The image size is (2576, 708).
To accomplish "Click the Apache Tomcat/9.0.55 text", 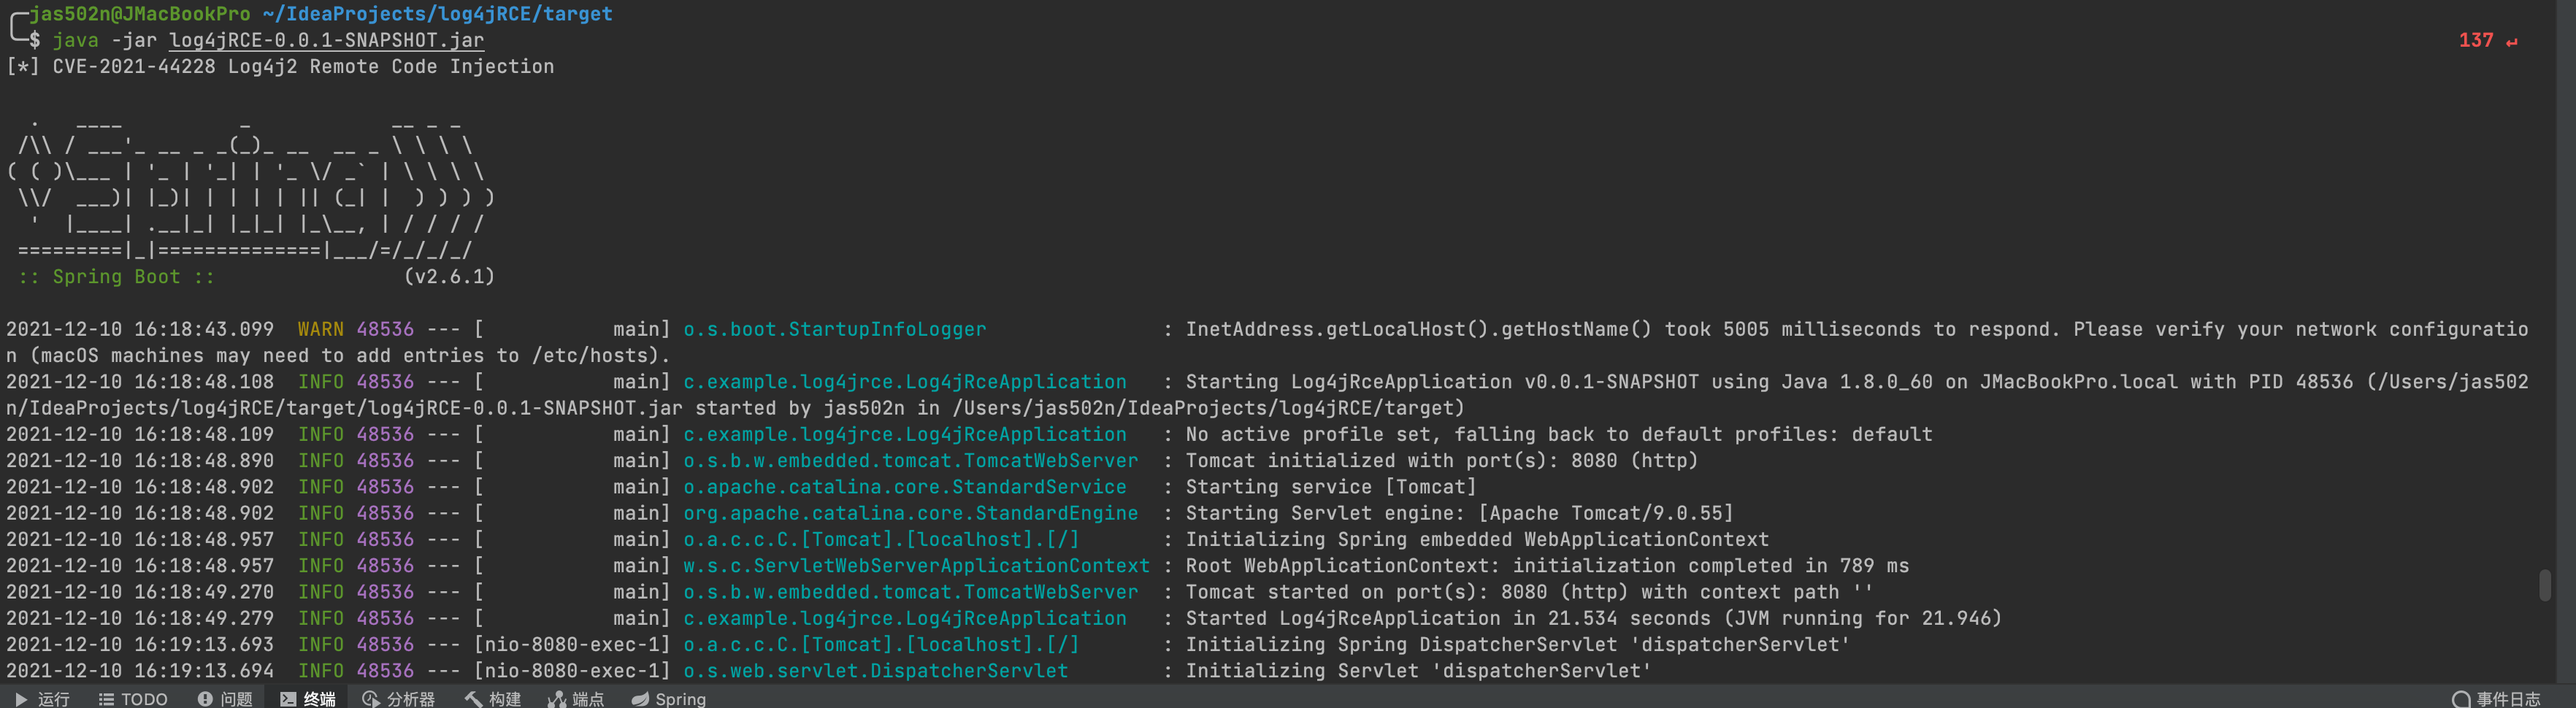I will pyautogui.click(x=1606, y=513).
